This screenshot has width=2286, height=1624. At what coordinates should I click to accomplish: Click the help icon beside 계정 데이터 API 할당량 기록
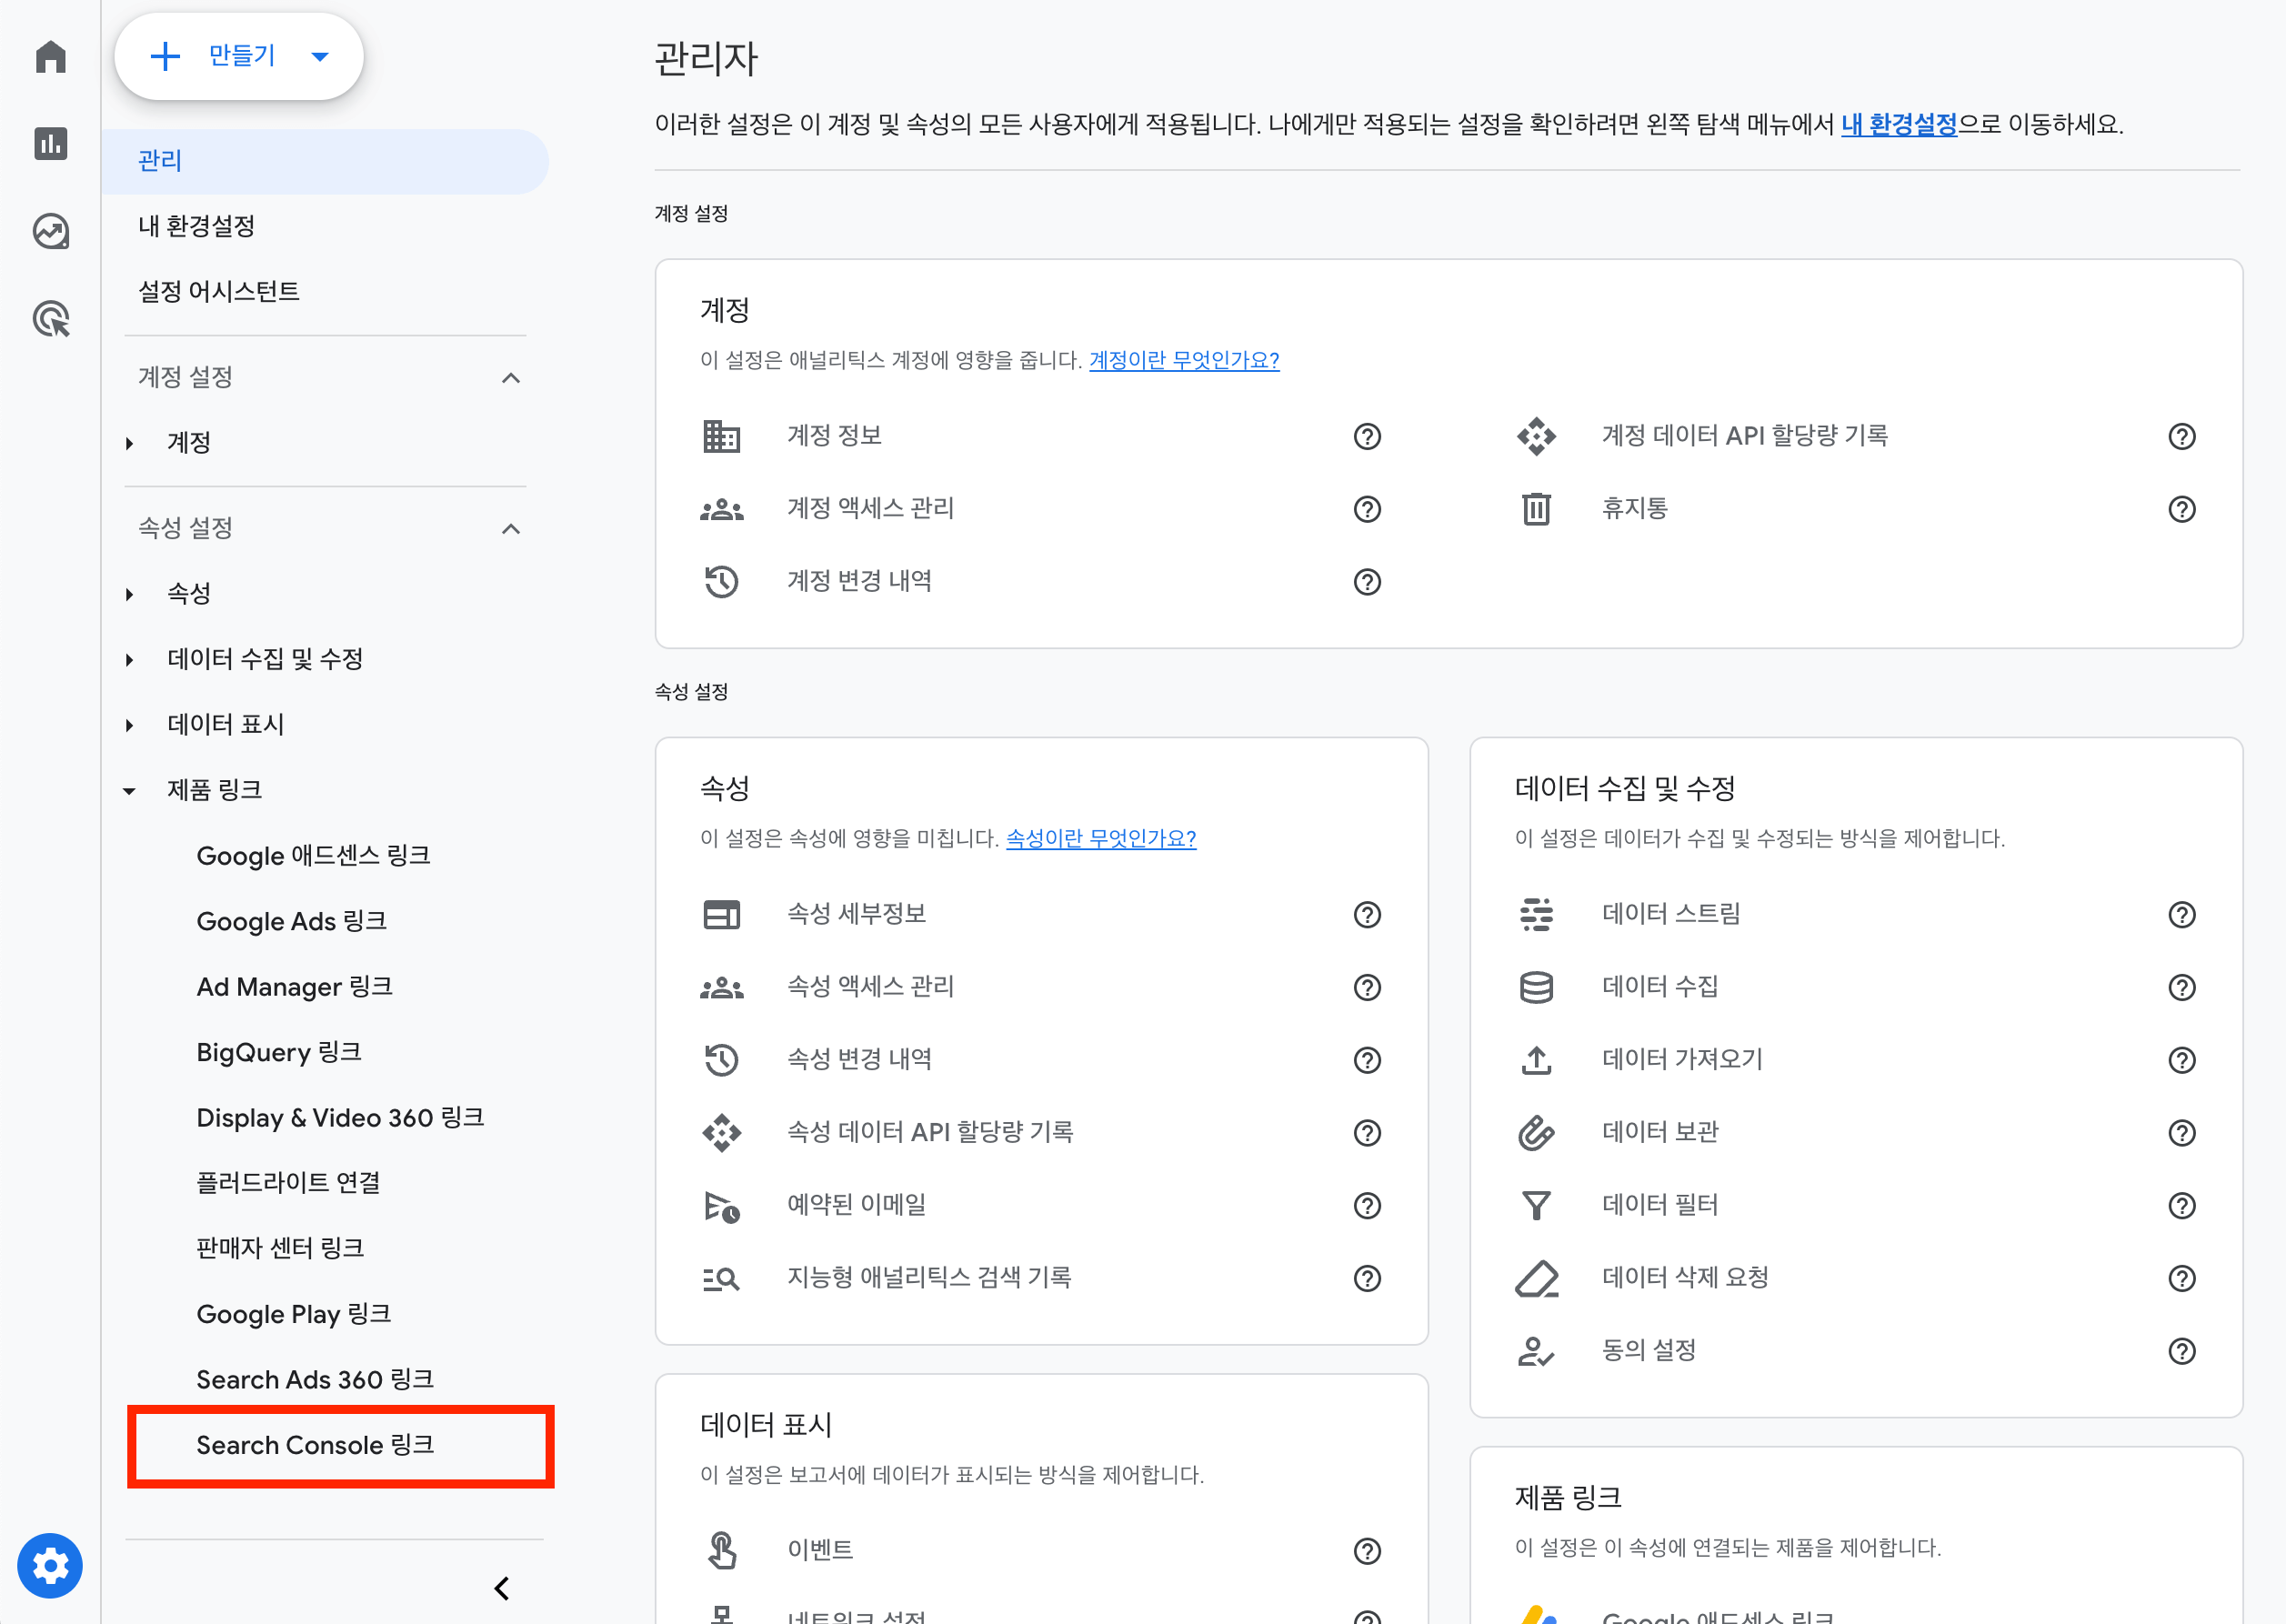pyautogui.click(x=2182, y=436)
